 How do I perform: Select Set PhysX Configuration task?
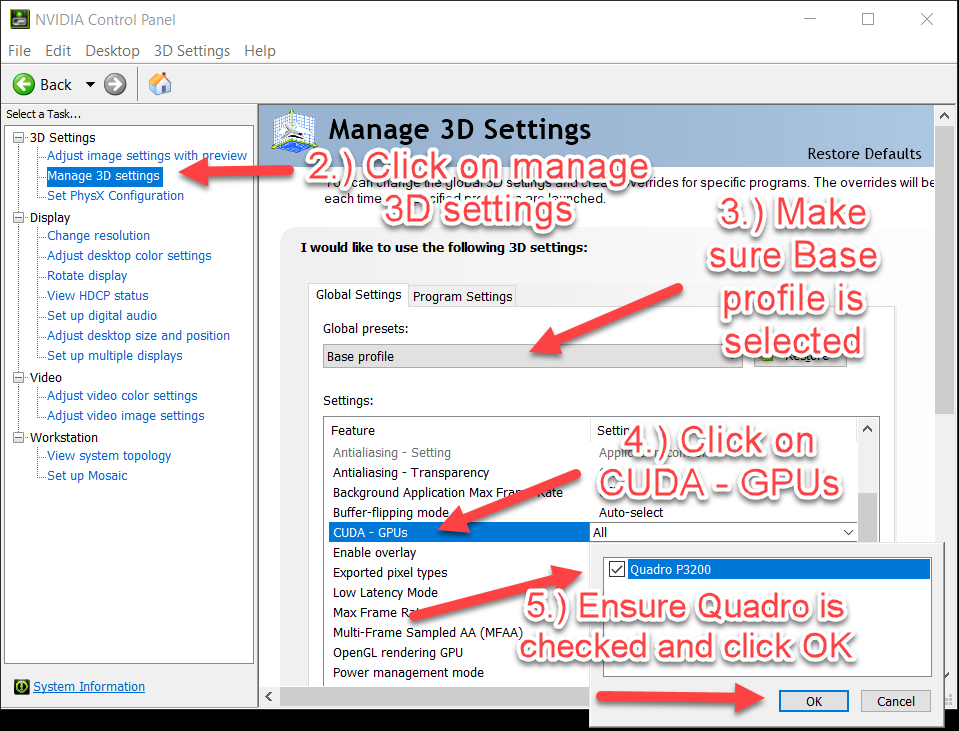(115, 196)
